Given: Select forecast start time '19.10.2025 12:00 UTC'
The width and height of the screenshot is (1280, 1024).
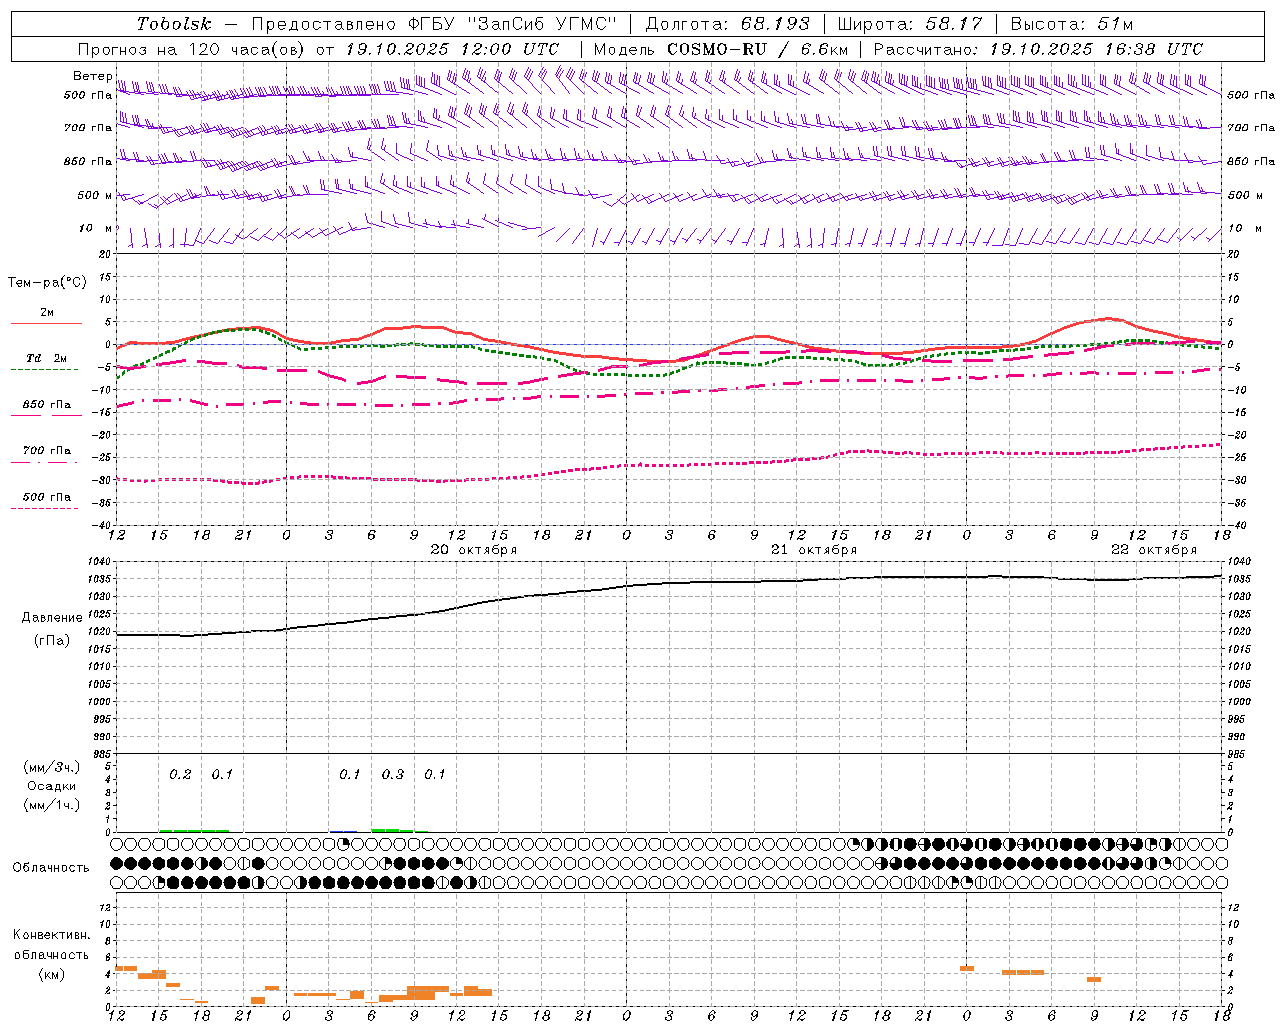Looking at the screenshot, I should coord(452,49).
